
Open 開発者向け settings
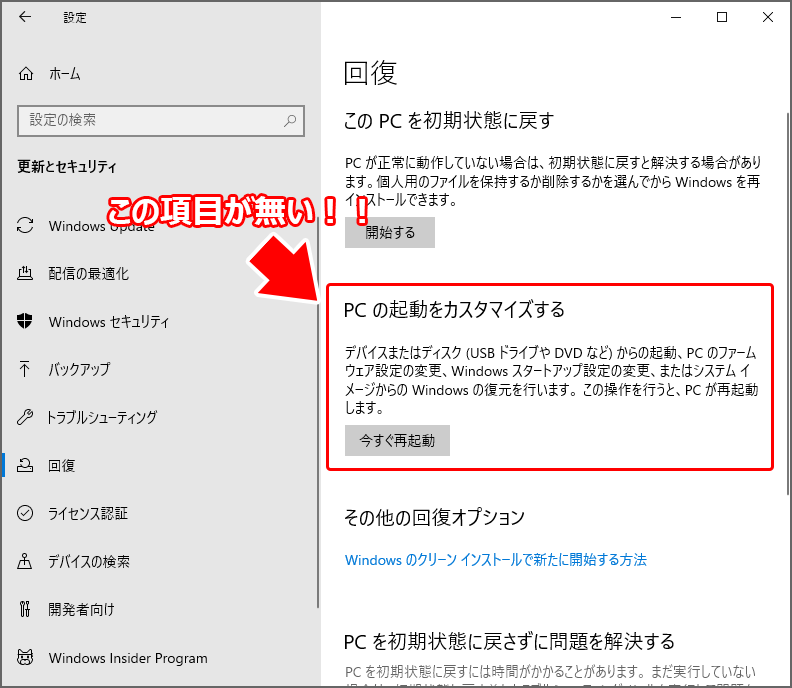(81, 609)
